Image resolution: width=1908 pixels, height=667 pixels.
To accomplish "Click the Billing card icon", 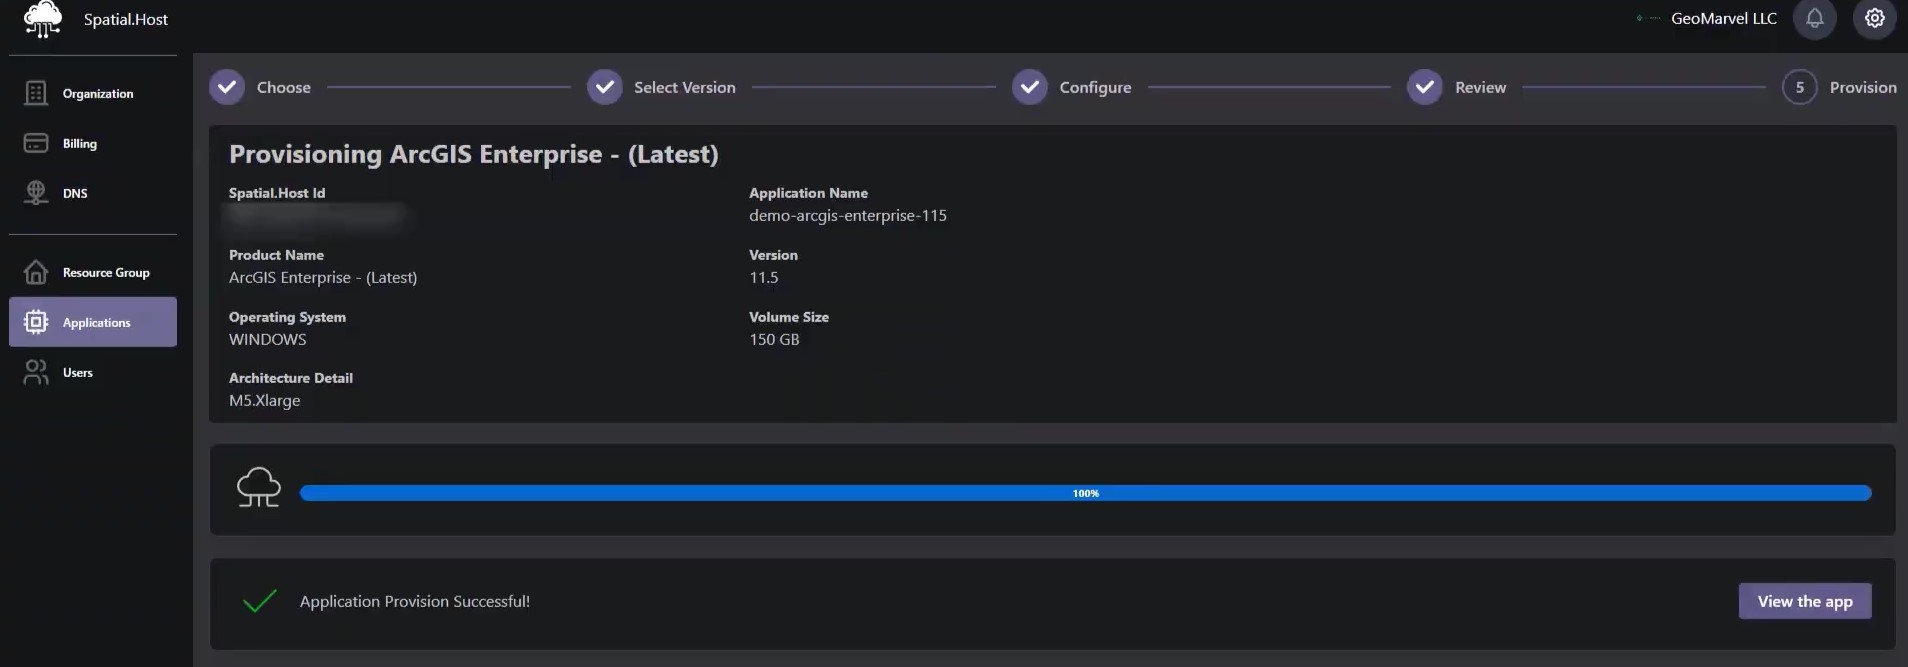I will tap(36, 143).
